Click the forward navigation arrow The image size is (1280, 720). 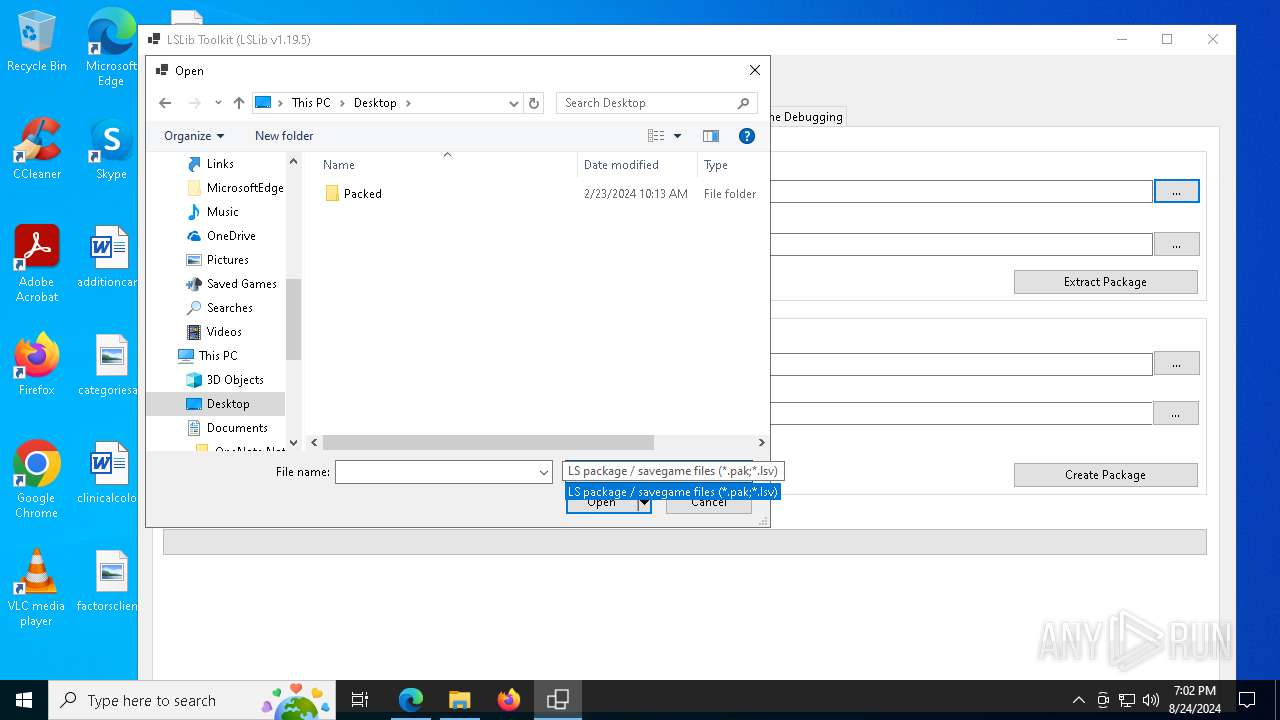[195, 103]
